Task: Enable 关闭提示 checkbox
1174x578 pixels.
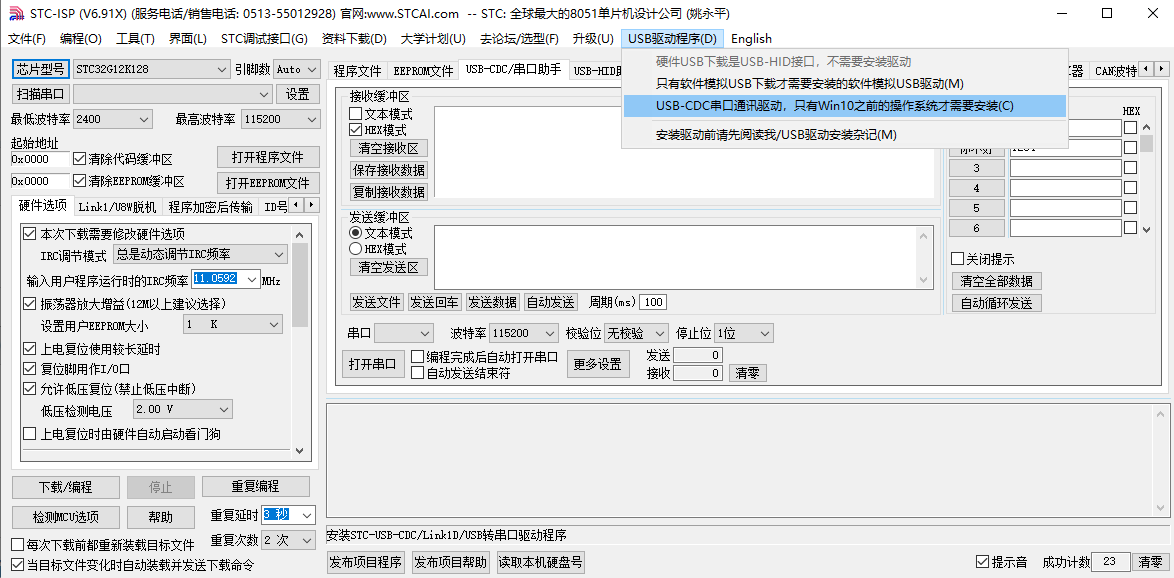Action: point(957,259)
